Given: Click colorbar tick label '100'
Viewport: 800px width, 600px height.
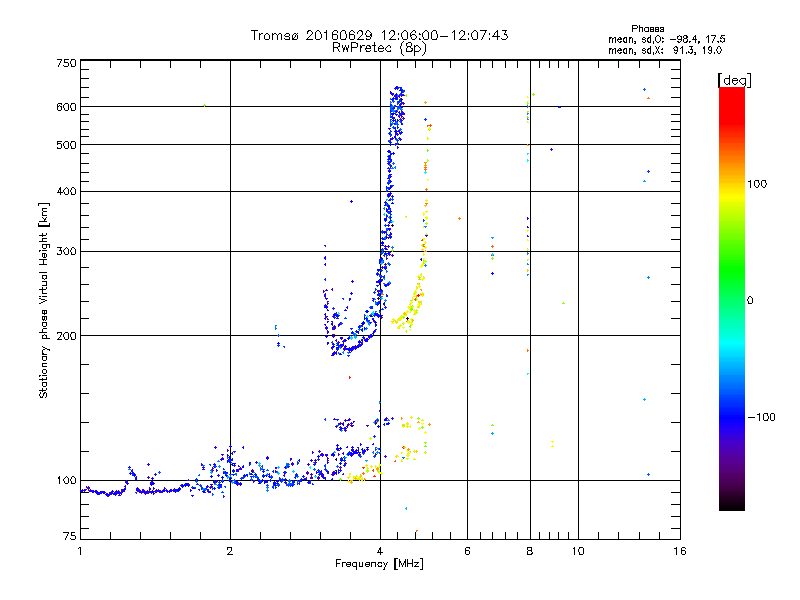Looking at the screenshot, I should pyautogui.click(x=757, y=184).
